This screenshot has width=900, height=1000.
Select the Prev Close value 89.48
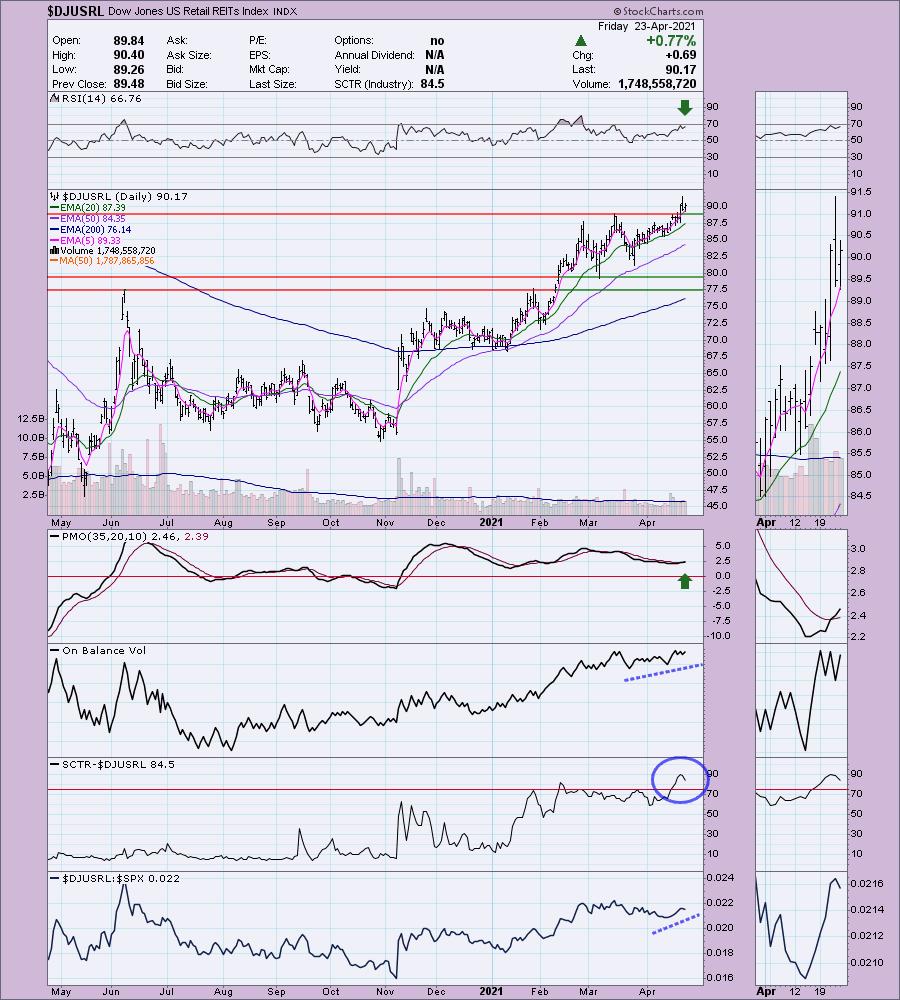129,84
